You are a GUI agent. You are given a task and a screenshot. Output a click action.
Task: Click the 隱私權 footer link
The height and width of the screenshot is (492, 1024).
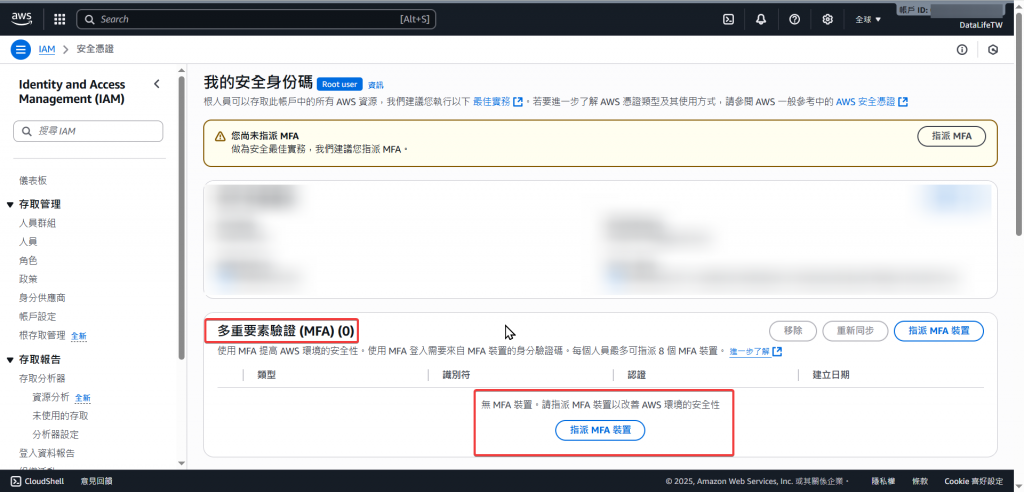point(883,481)
